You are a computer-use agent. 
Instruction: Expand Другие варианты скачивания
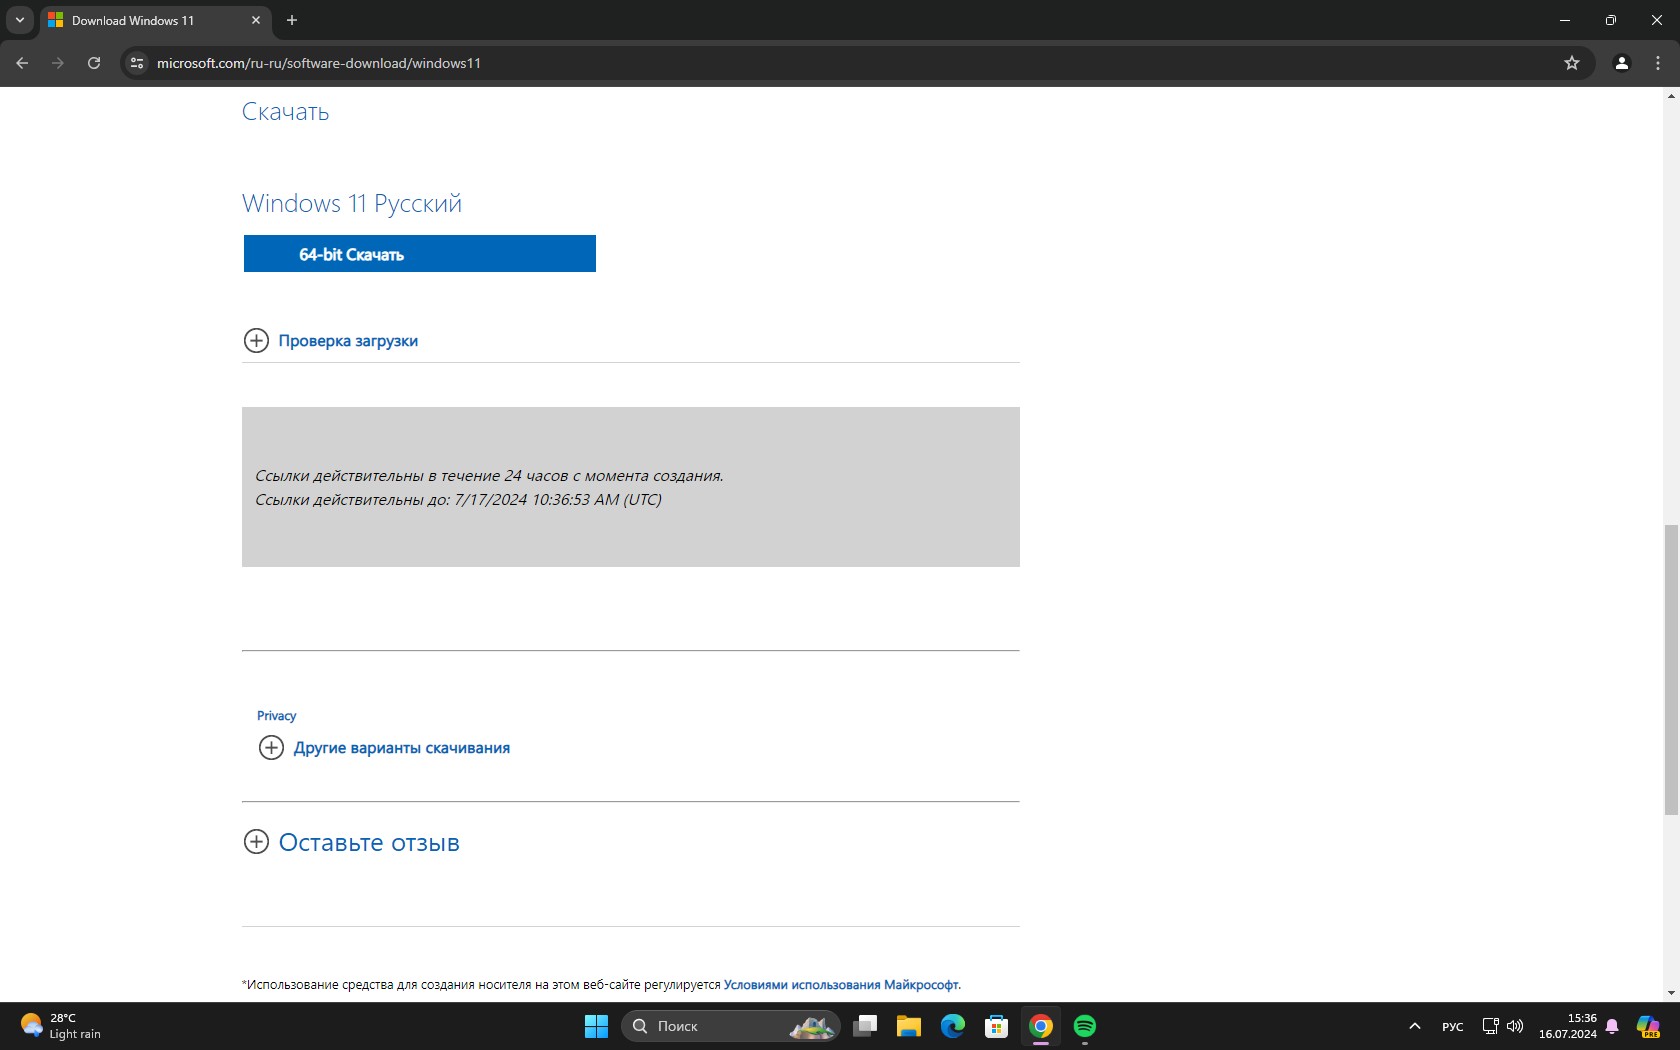384,748
